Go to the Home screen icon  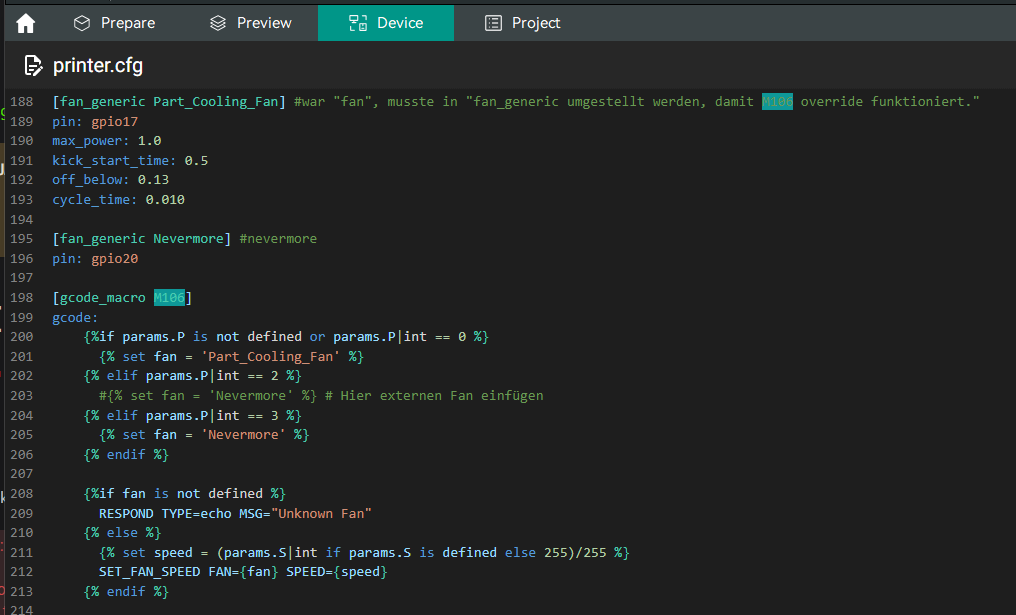pyautogui.click(x=25, y=23)
